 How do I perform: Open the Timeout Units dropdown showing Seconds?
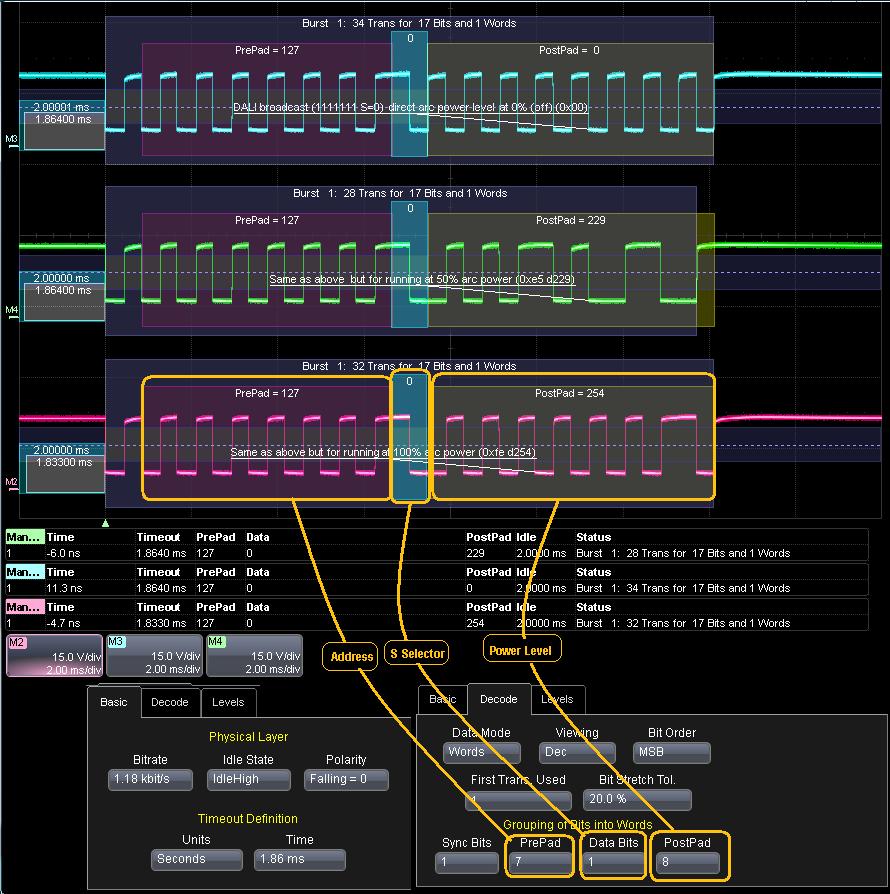click(x=196, y=859)
